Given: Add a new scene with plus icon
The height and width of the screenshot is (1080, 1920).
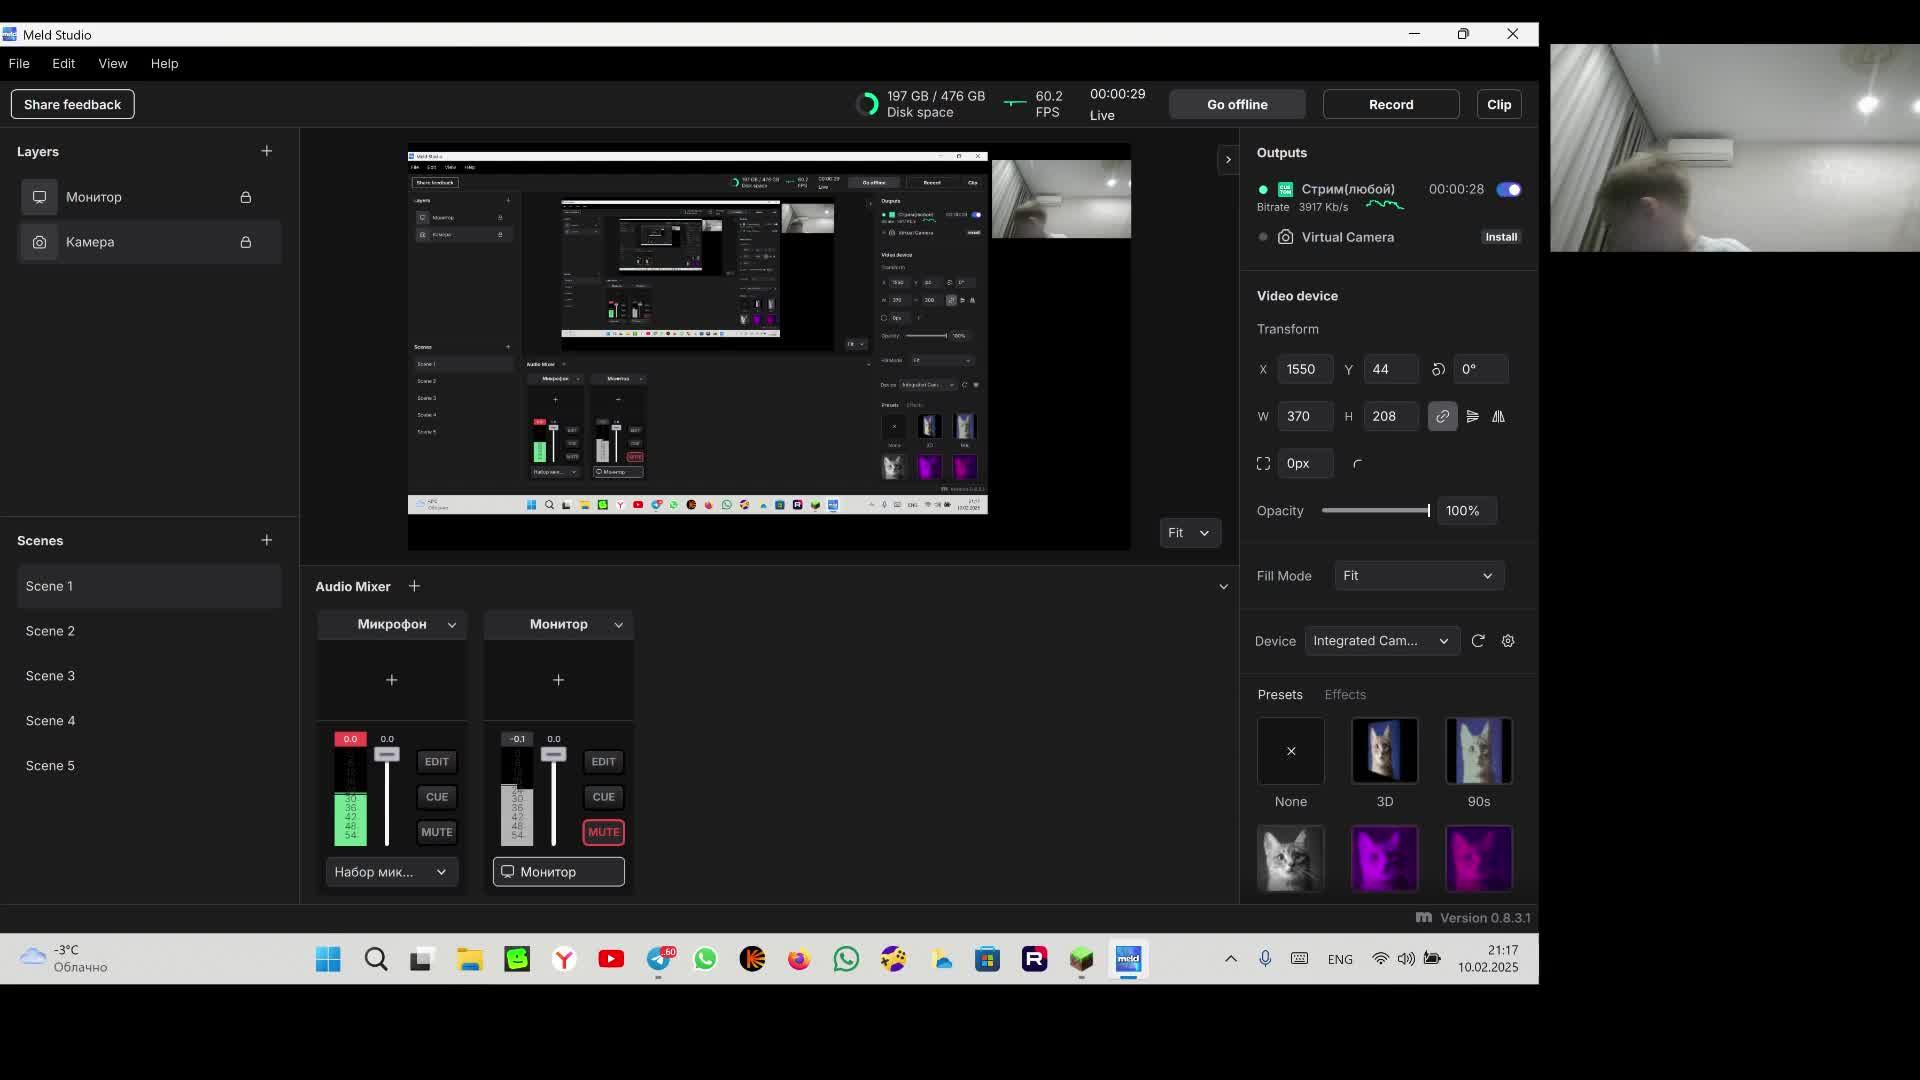Looking at the screenshot, I should [x=266, y=540].
